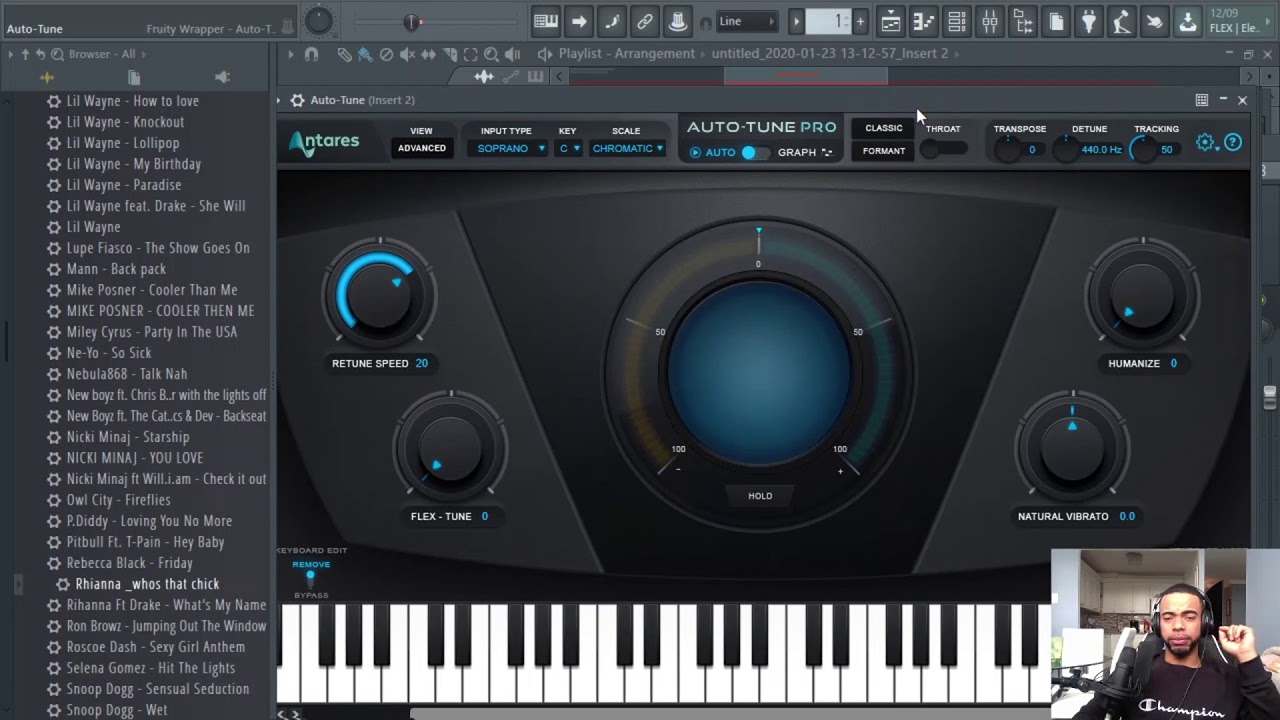Click the Transpose knob
Screen dimensions: 1280x720
[1007, 150]
